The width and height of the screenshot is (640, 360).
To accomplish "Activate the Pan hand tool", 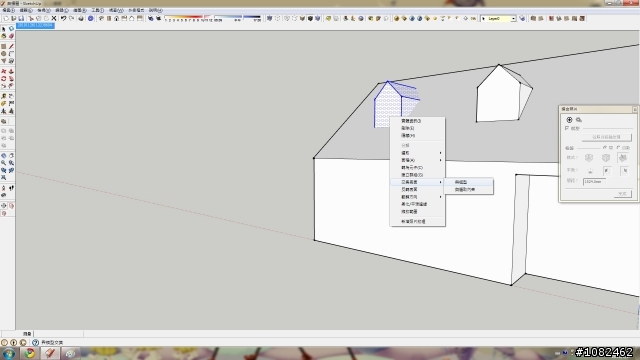I will pos(11,156).
